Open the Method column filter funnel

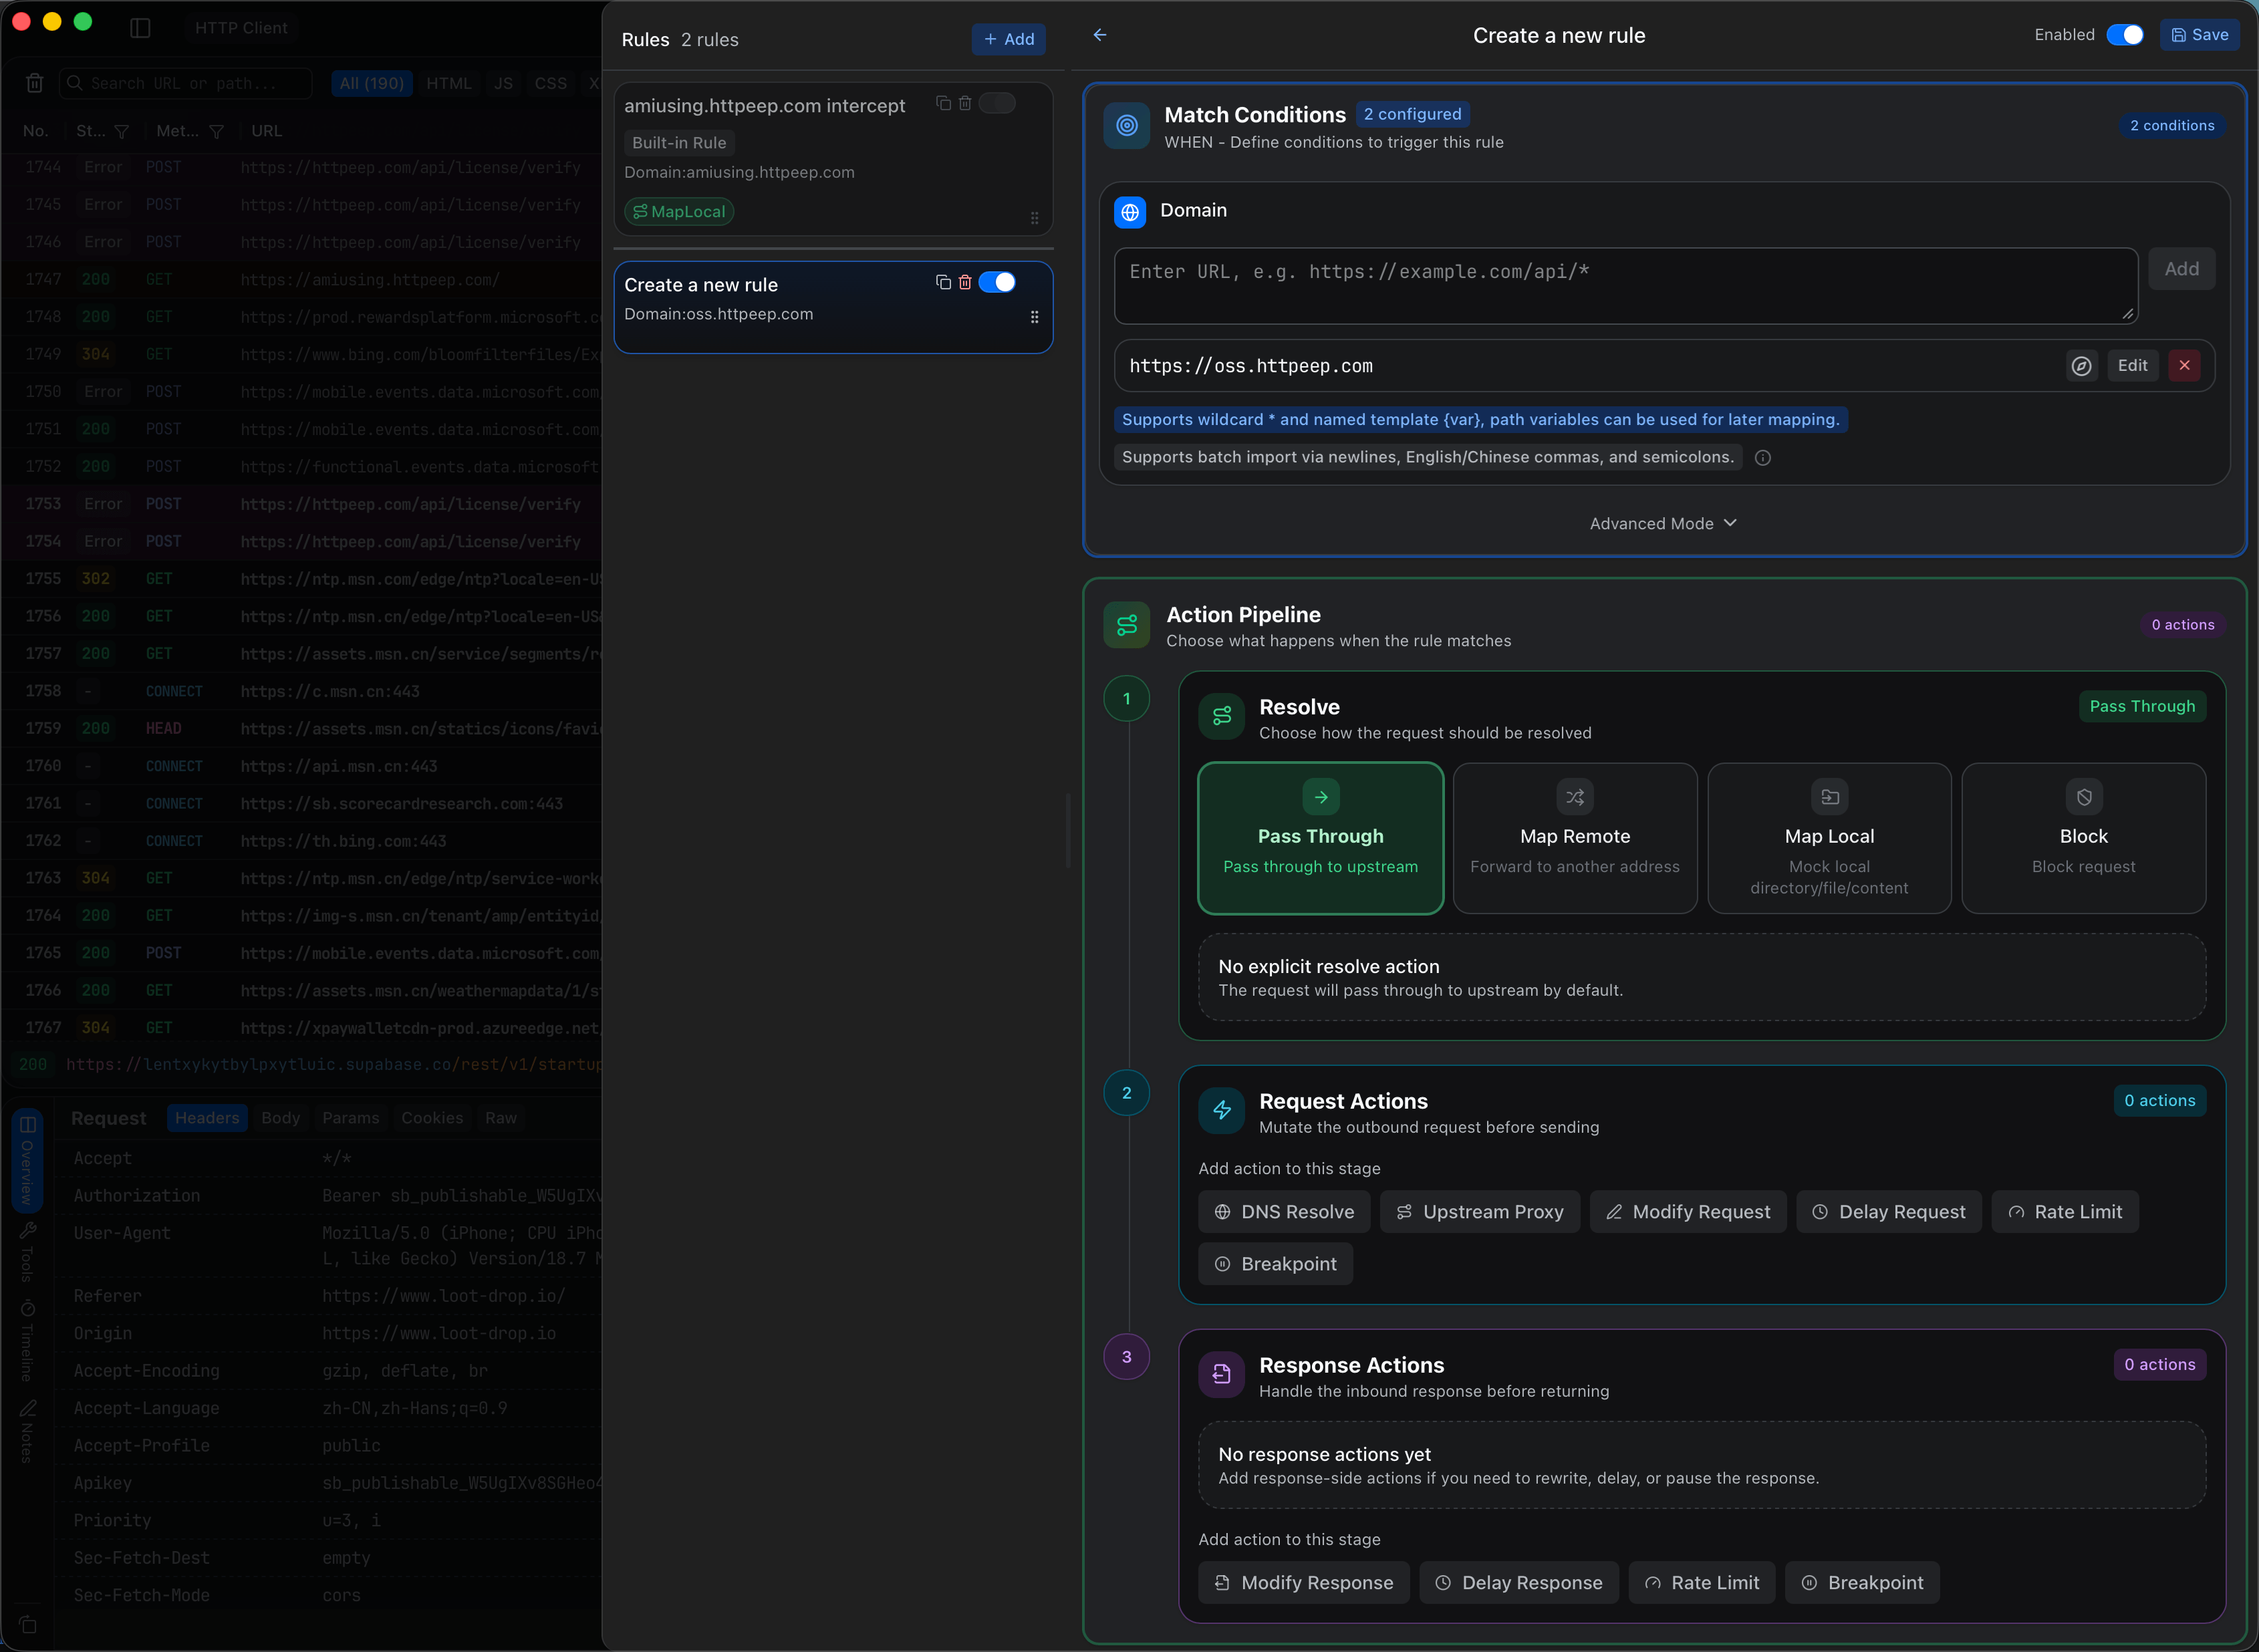click(216, 132)
